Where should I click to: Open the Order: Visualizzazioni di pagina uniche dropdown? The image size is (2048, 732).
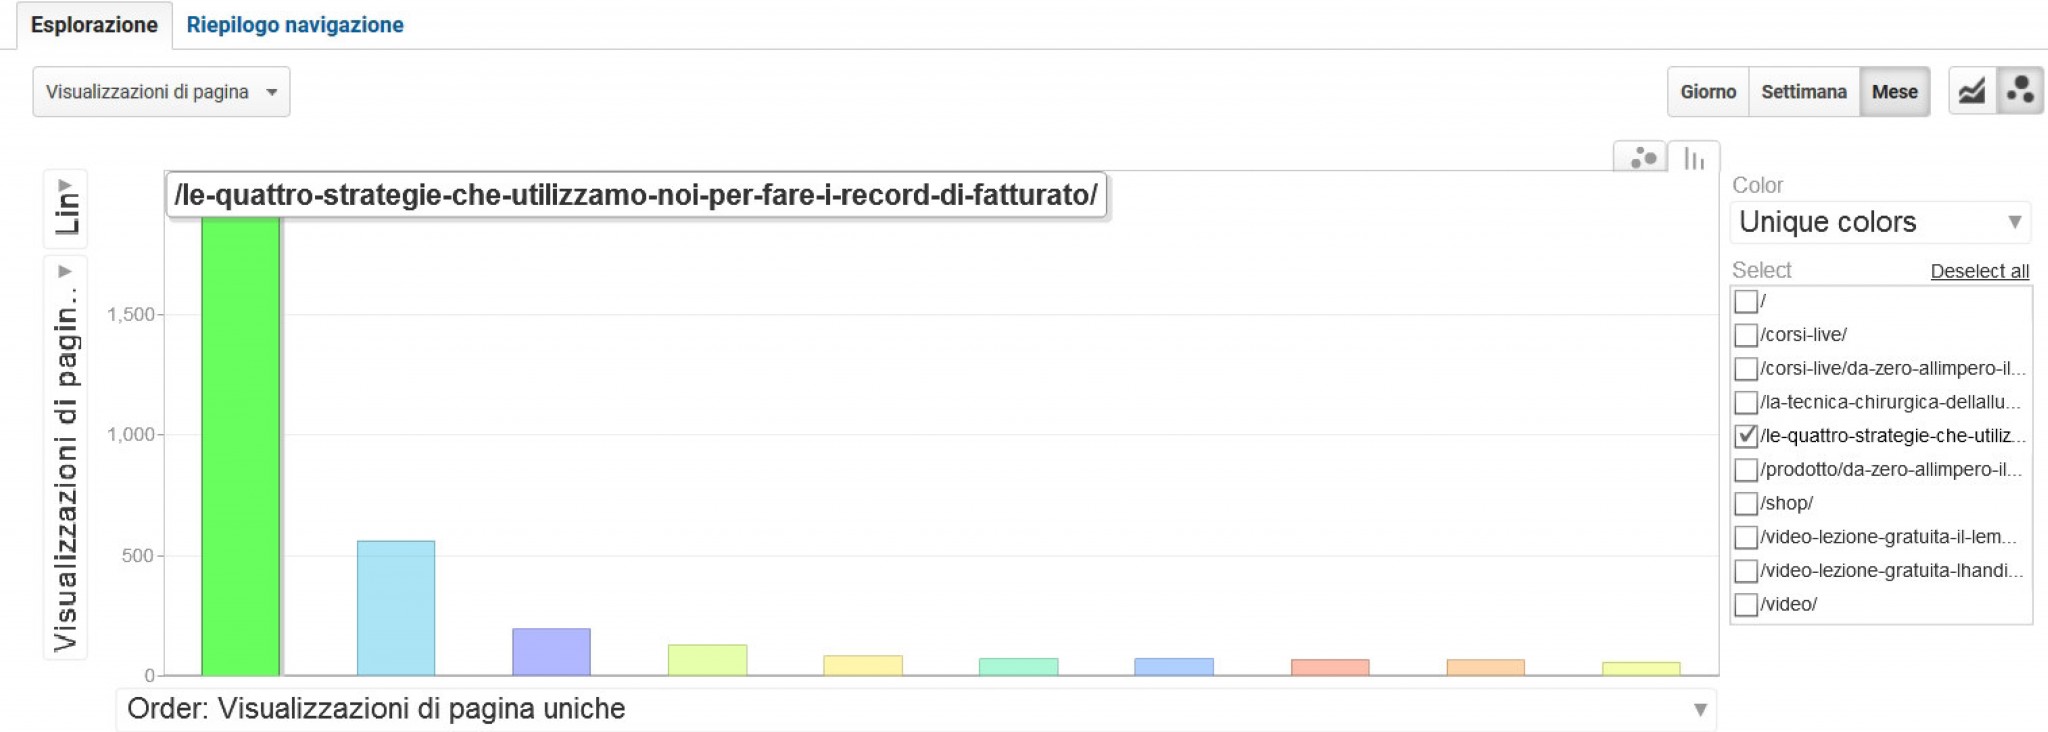pos(916,709)
